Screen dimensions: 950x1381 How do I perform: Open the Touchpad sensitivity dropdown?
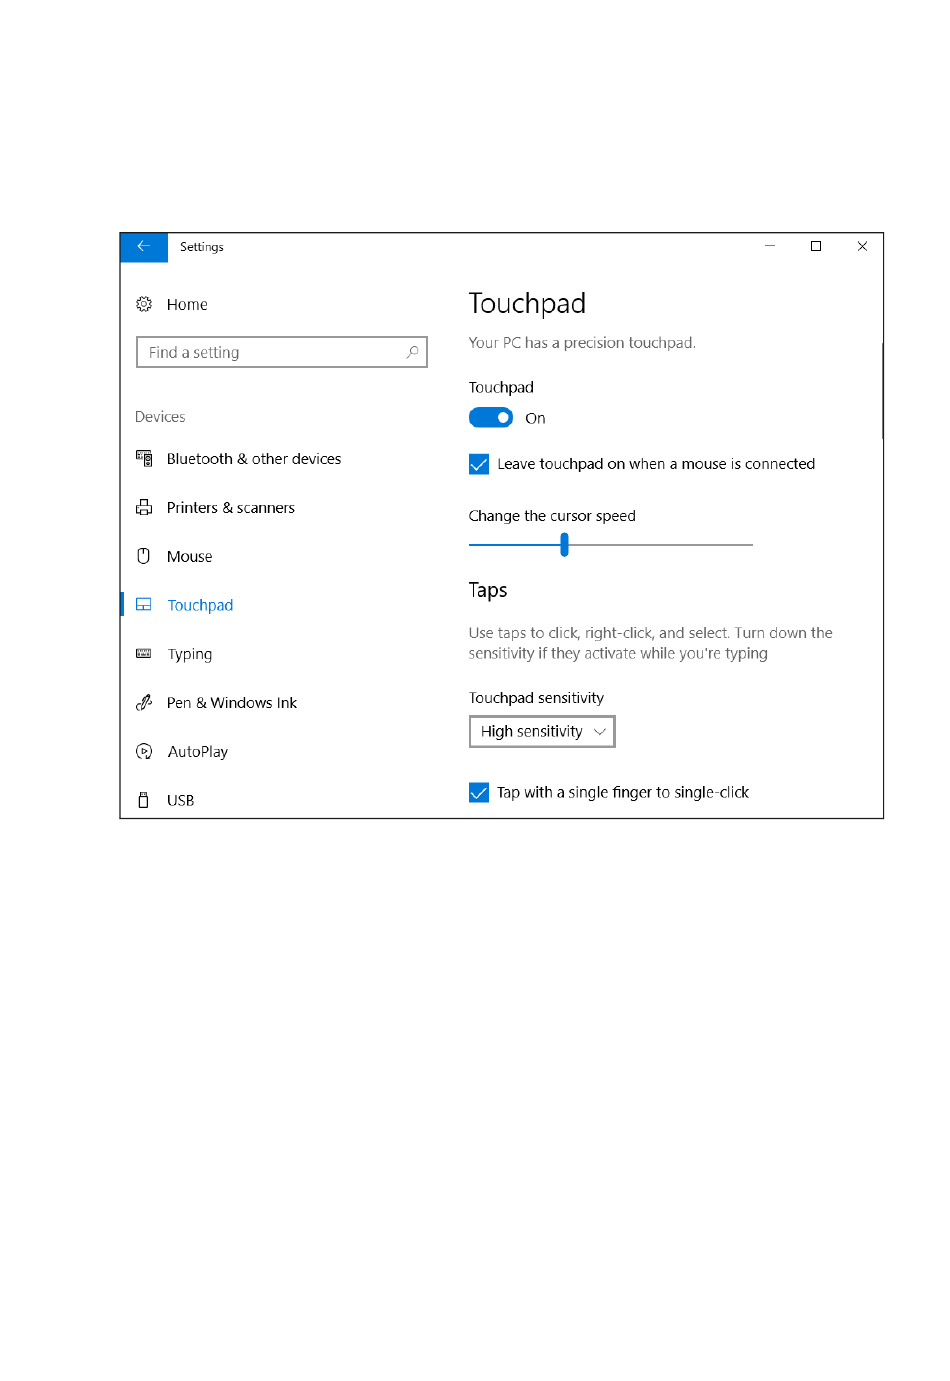coord(542,731)
